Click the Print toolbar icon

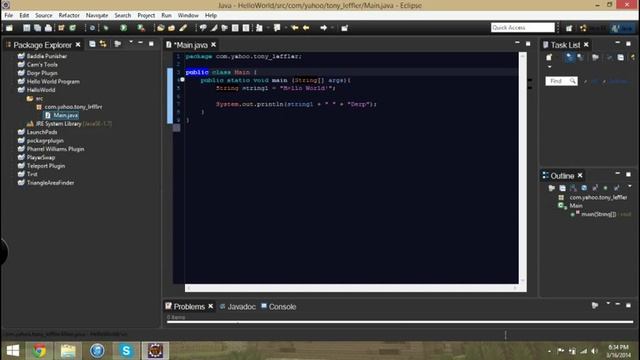tap(48, 28)
